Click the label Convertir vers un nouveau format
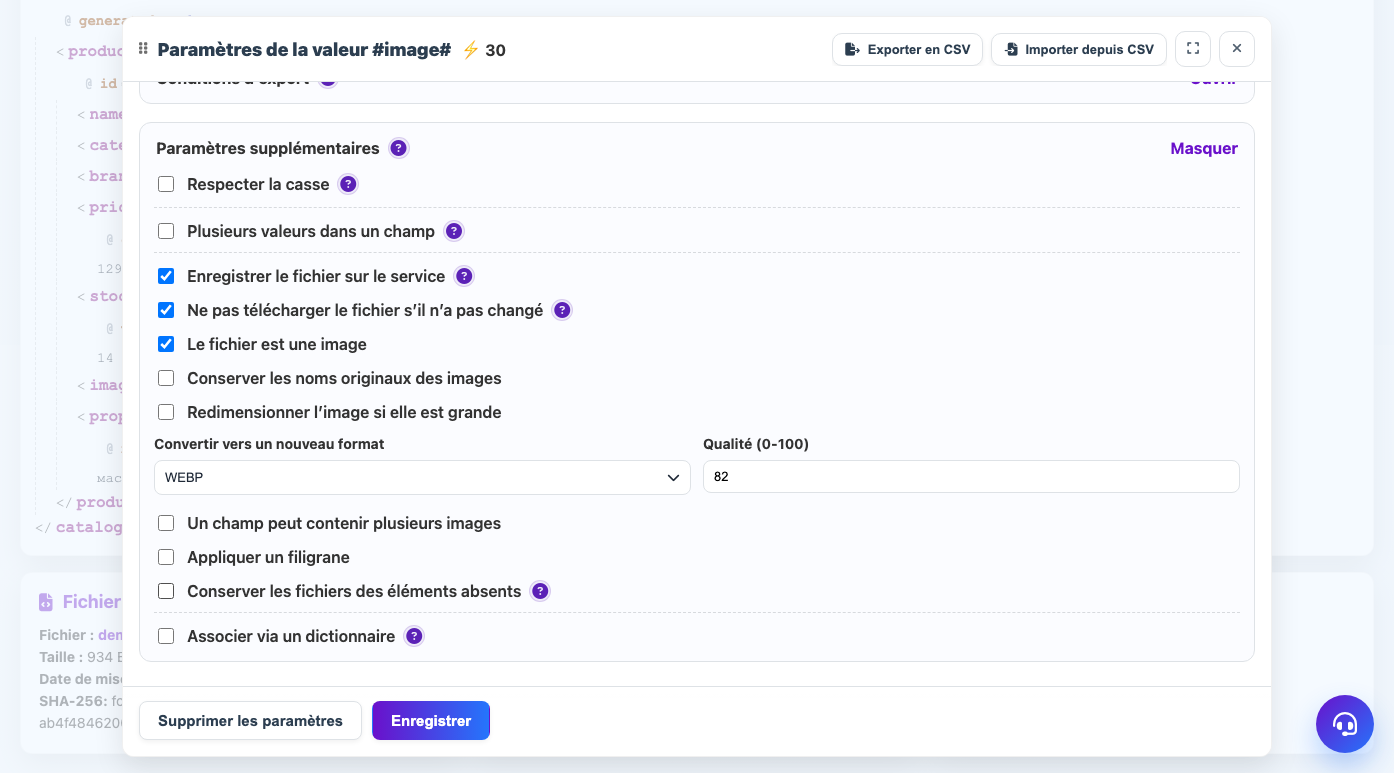 tap(269, 444)
